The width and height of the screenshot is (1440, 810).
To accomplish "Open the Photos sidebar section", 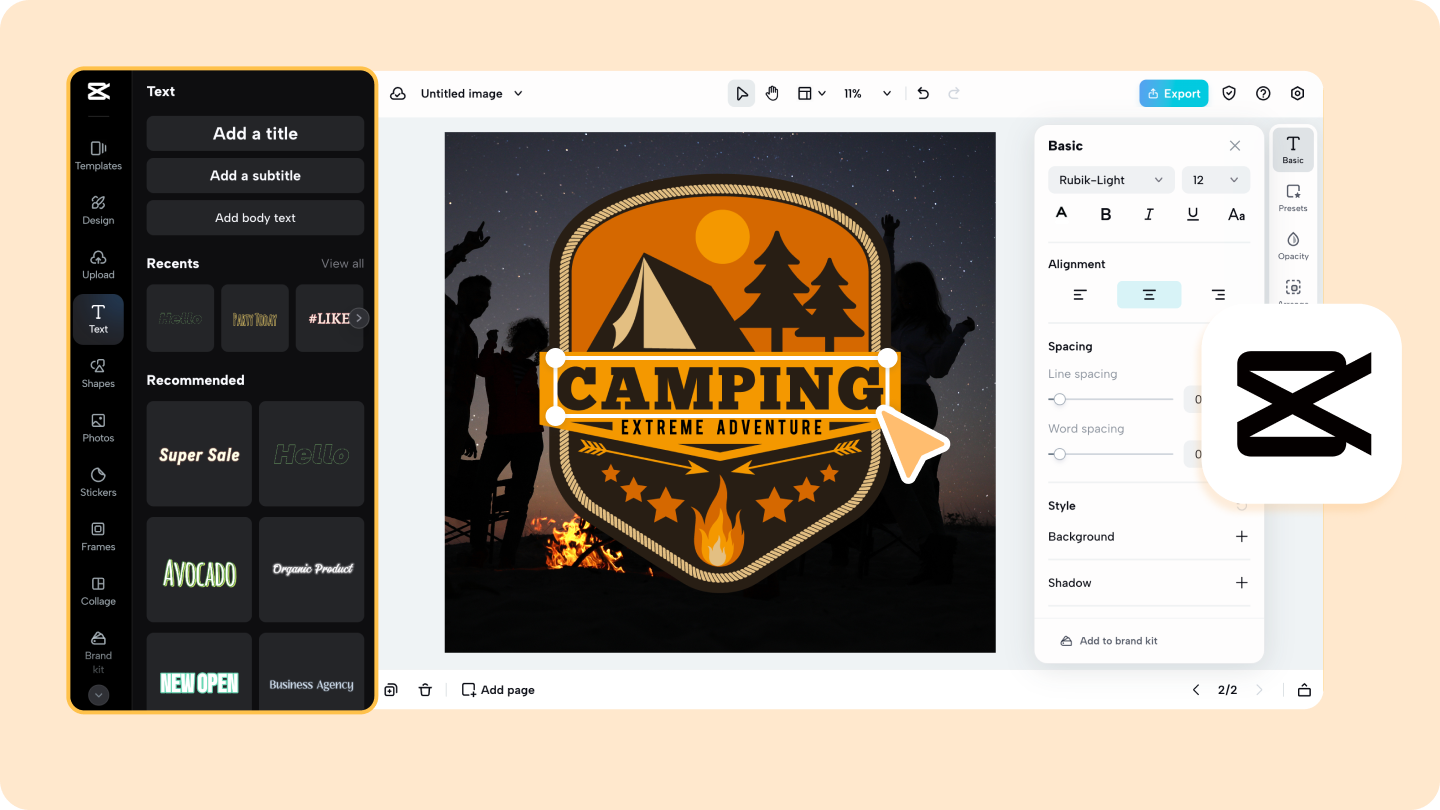I will coord(98,428).
